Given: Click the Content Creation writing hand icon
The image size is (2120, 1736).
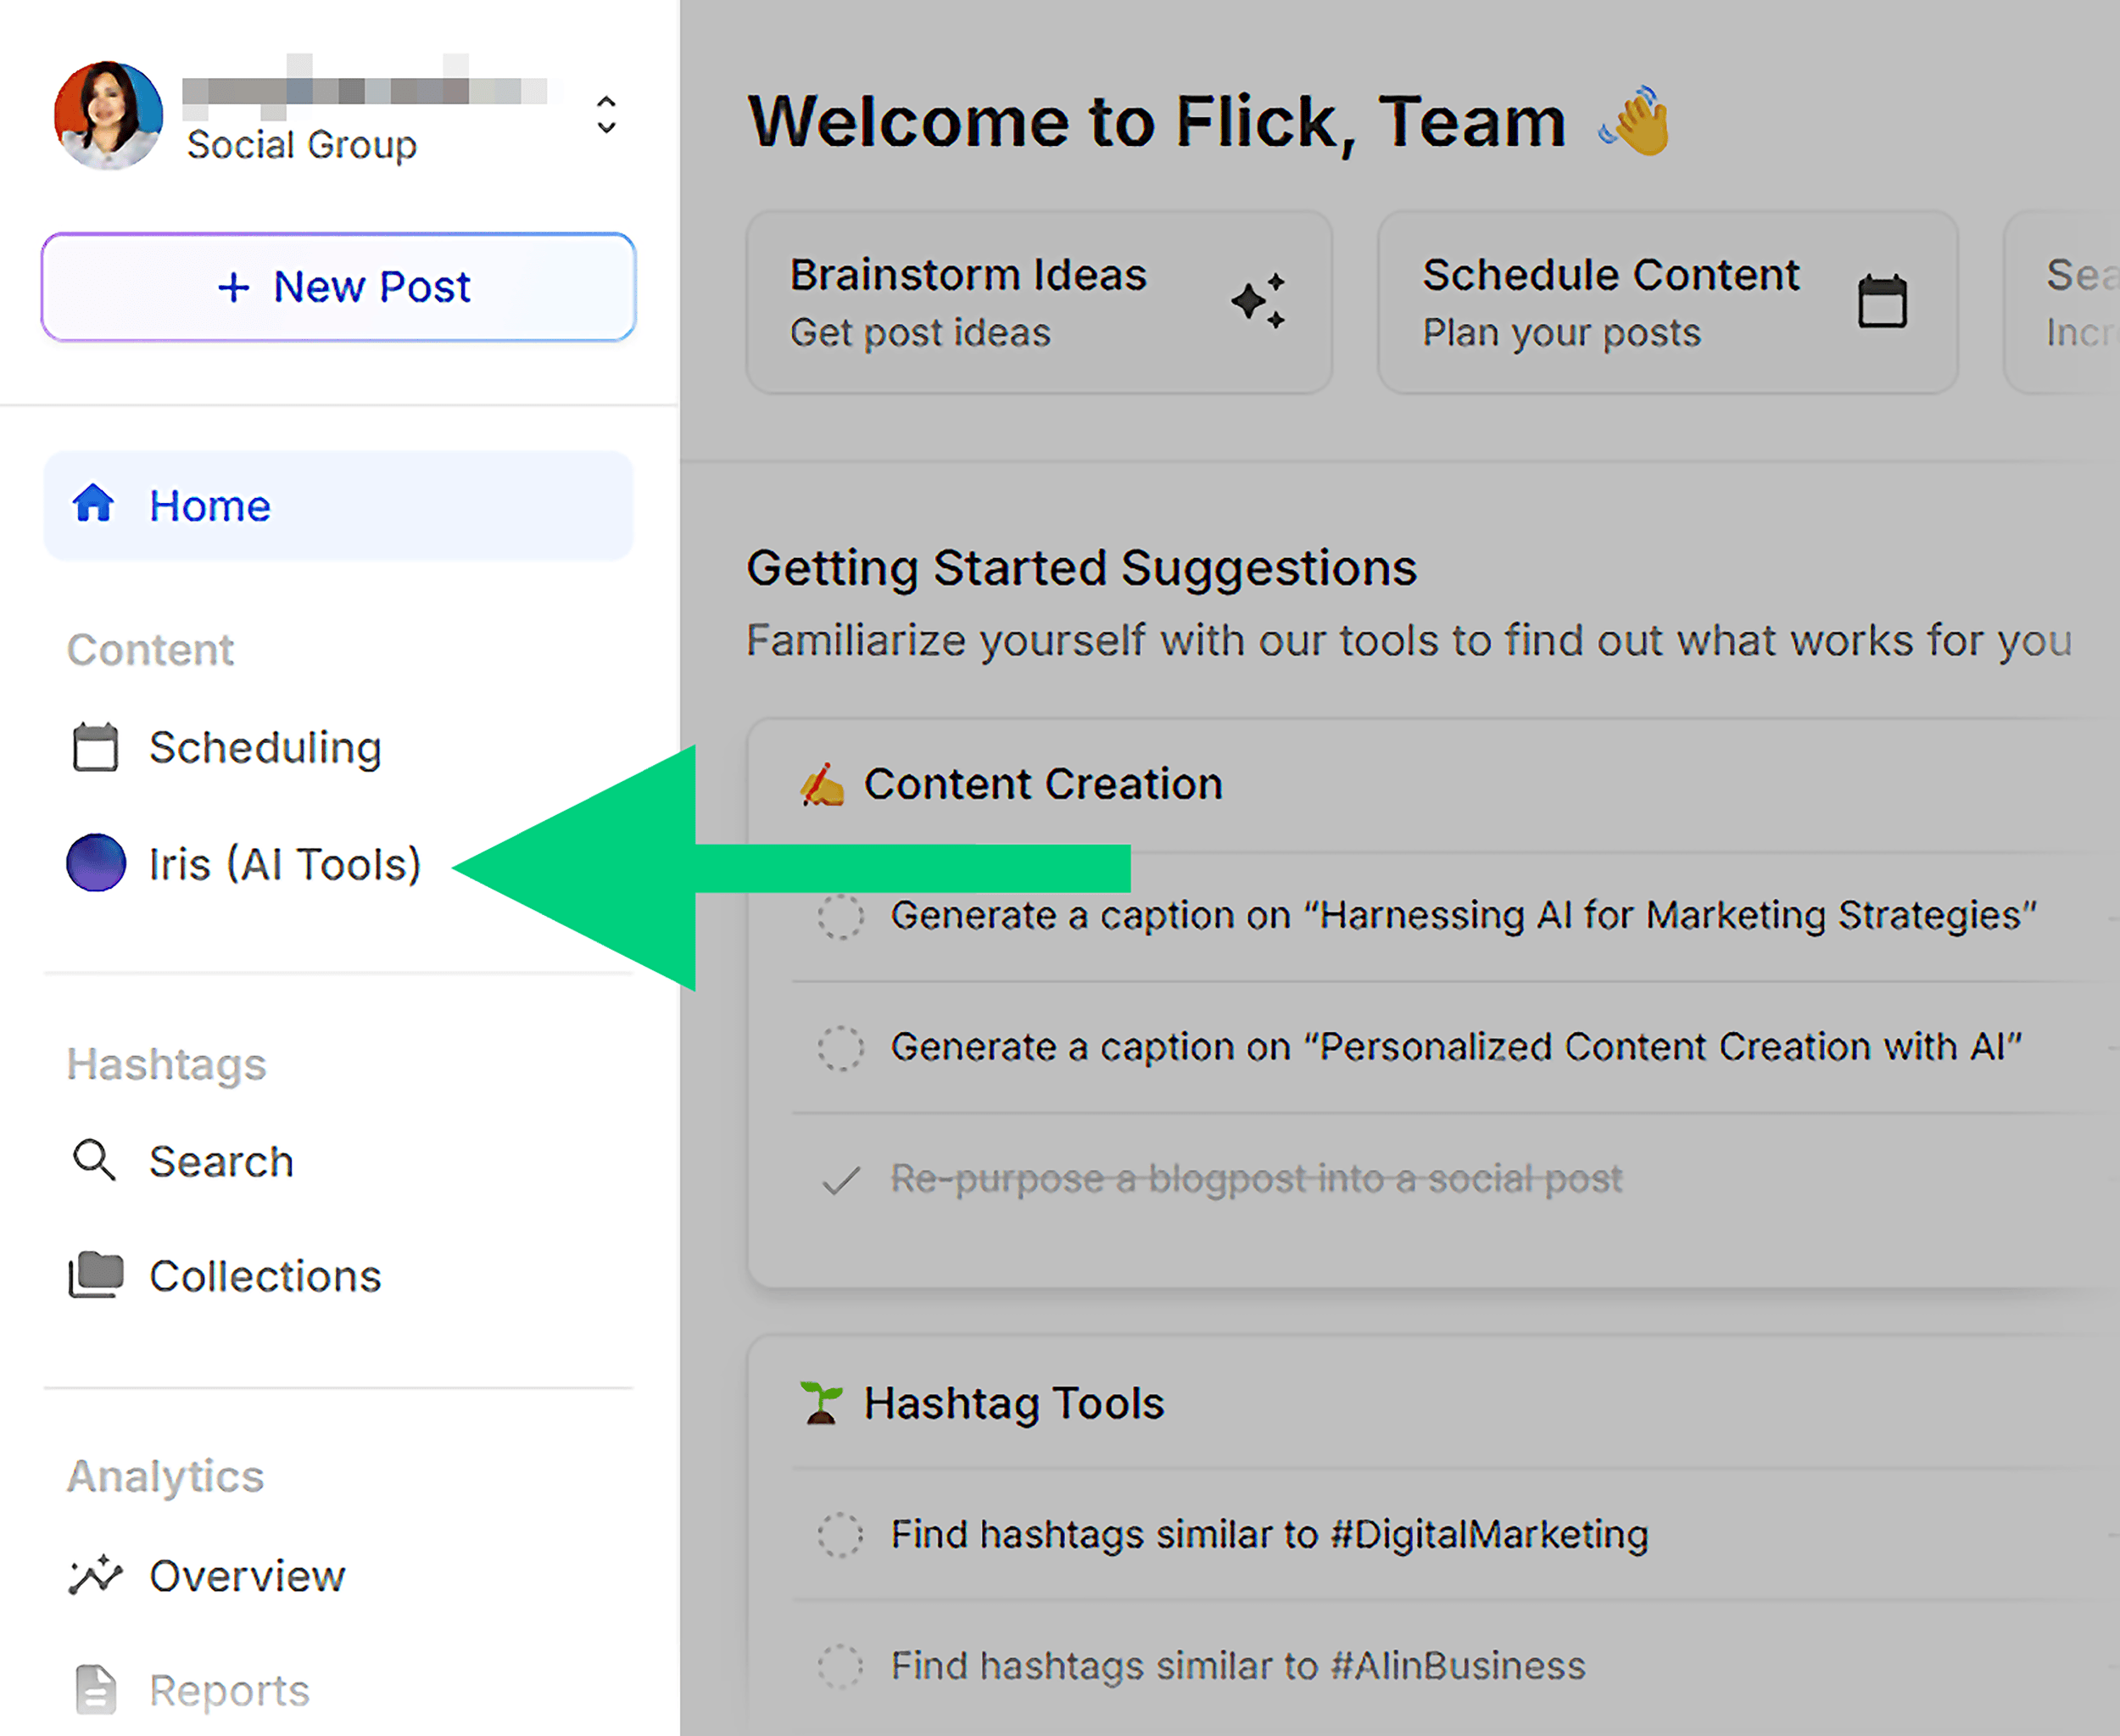Looking at the screenshot, I should (822, 784).
